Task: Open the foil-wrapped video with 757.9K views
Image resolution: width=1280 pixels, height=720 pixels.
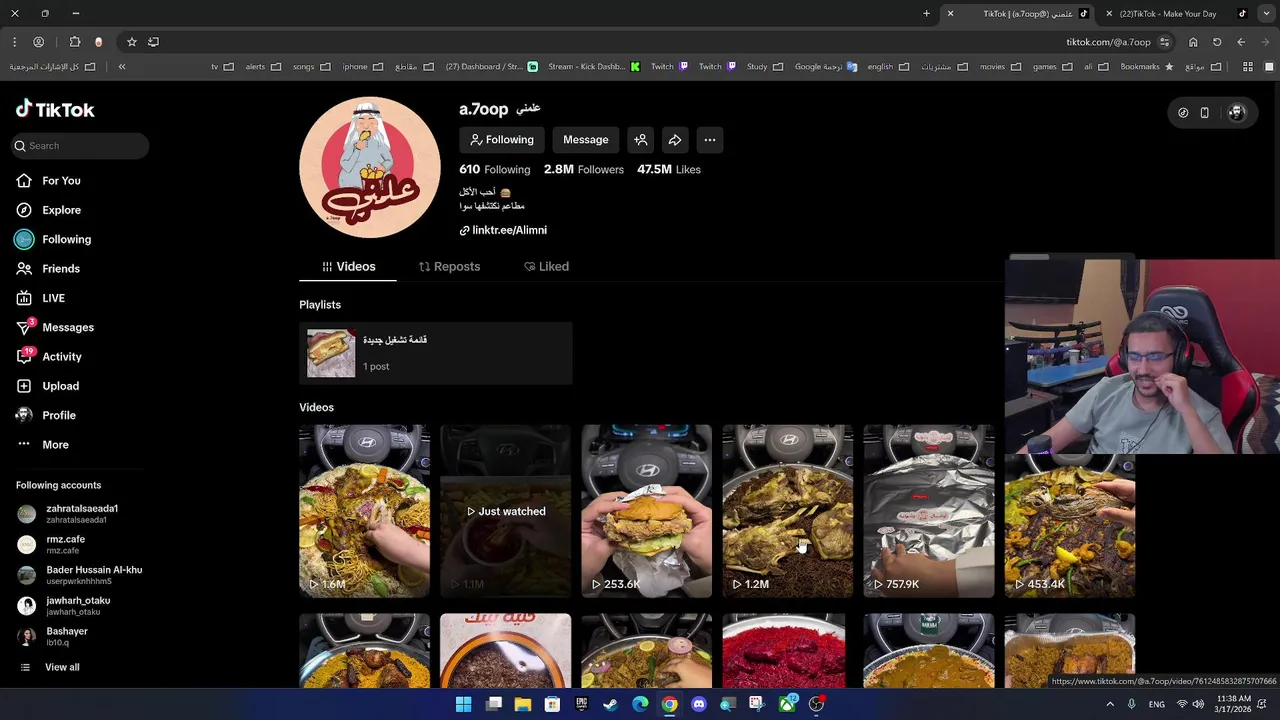Action: (928, 511)
